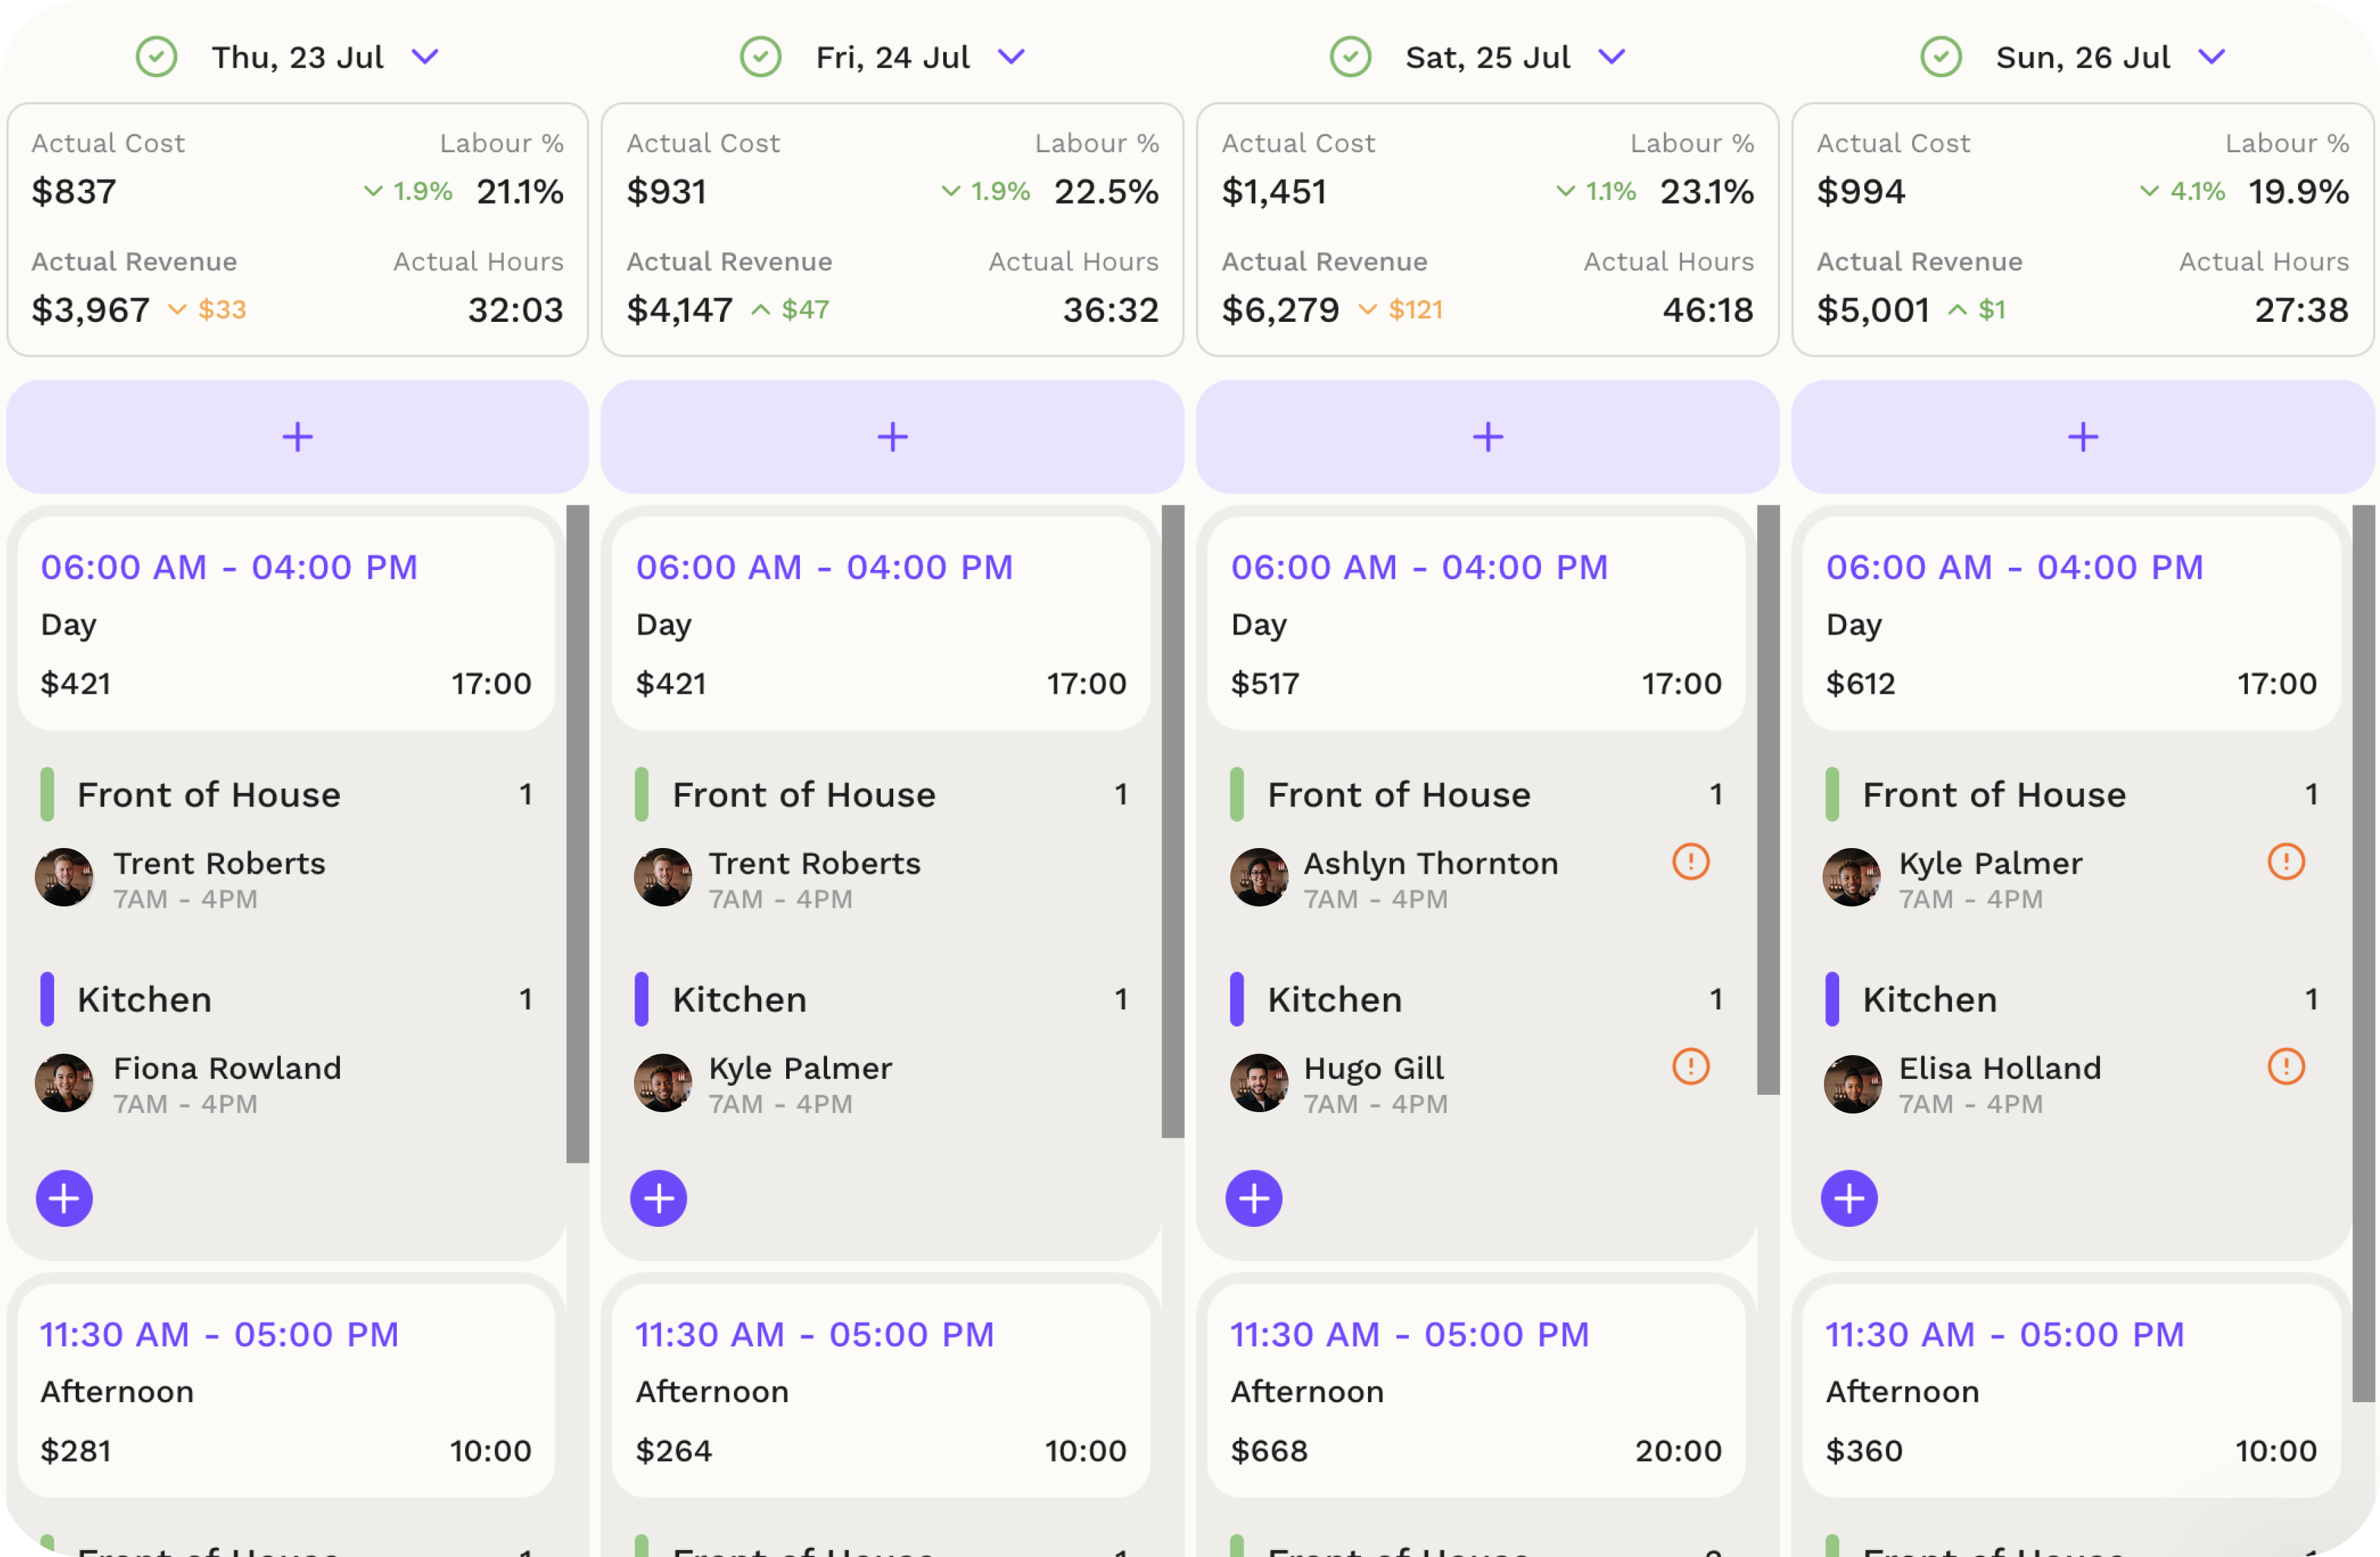Open the warning icon for Elisa Holland
Viewport: 2380px width, 1557px height.
point(2285,1066)
